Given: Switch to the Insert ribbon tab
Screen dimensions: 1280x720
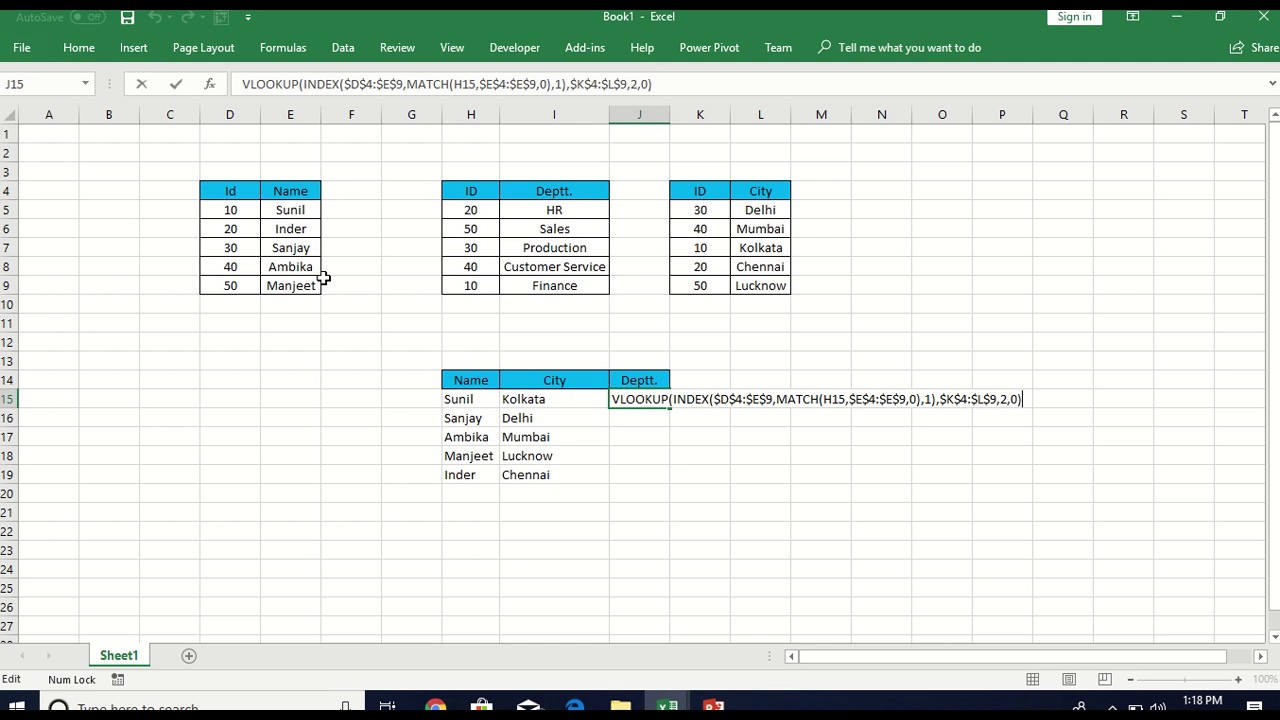Looking at the screenshot, I should (x=134, y=47).
